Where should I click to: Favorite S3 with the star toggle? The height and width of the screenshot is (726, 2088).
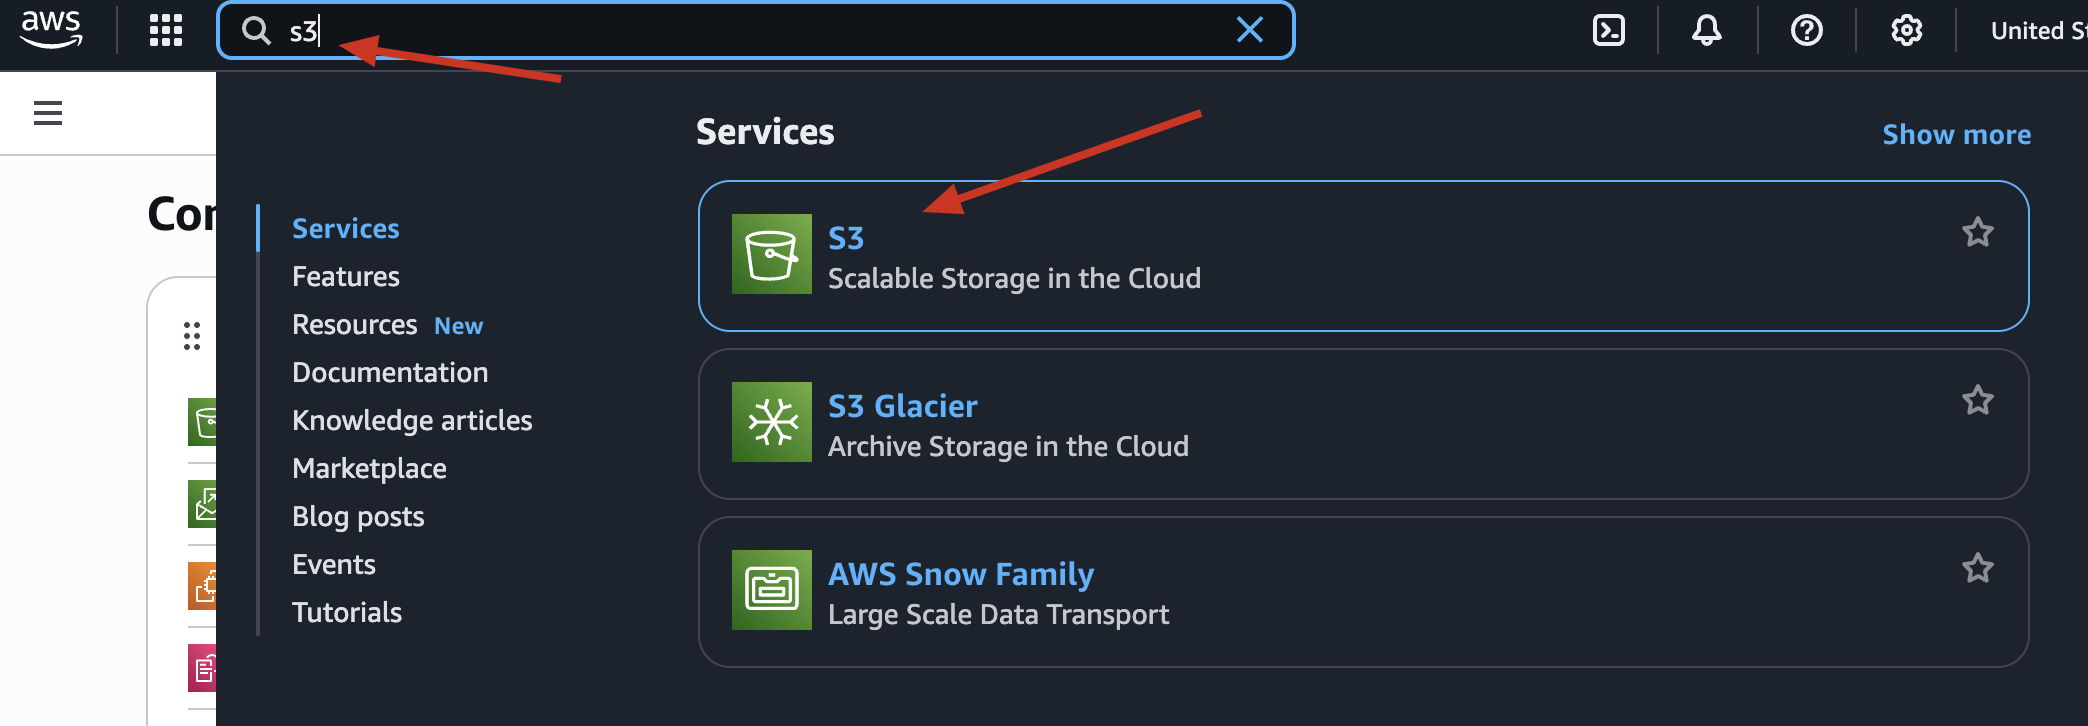(1977, 233)
